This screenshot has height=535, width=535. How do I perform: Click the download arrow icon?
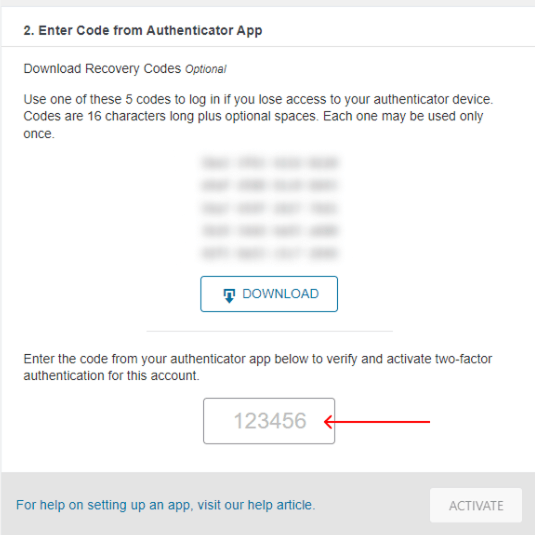tap(229, 295)
